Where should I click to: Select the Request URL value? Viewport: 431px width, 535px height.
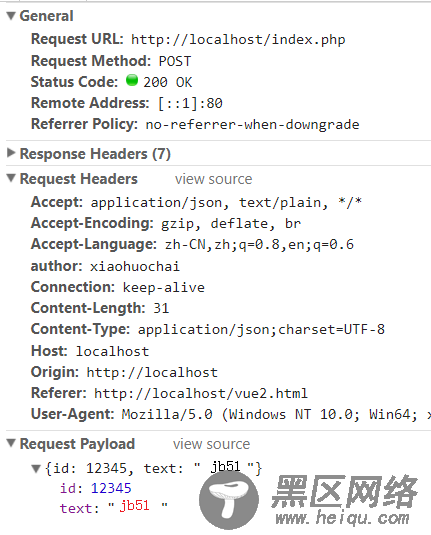(x=238, y=40)
